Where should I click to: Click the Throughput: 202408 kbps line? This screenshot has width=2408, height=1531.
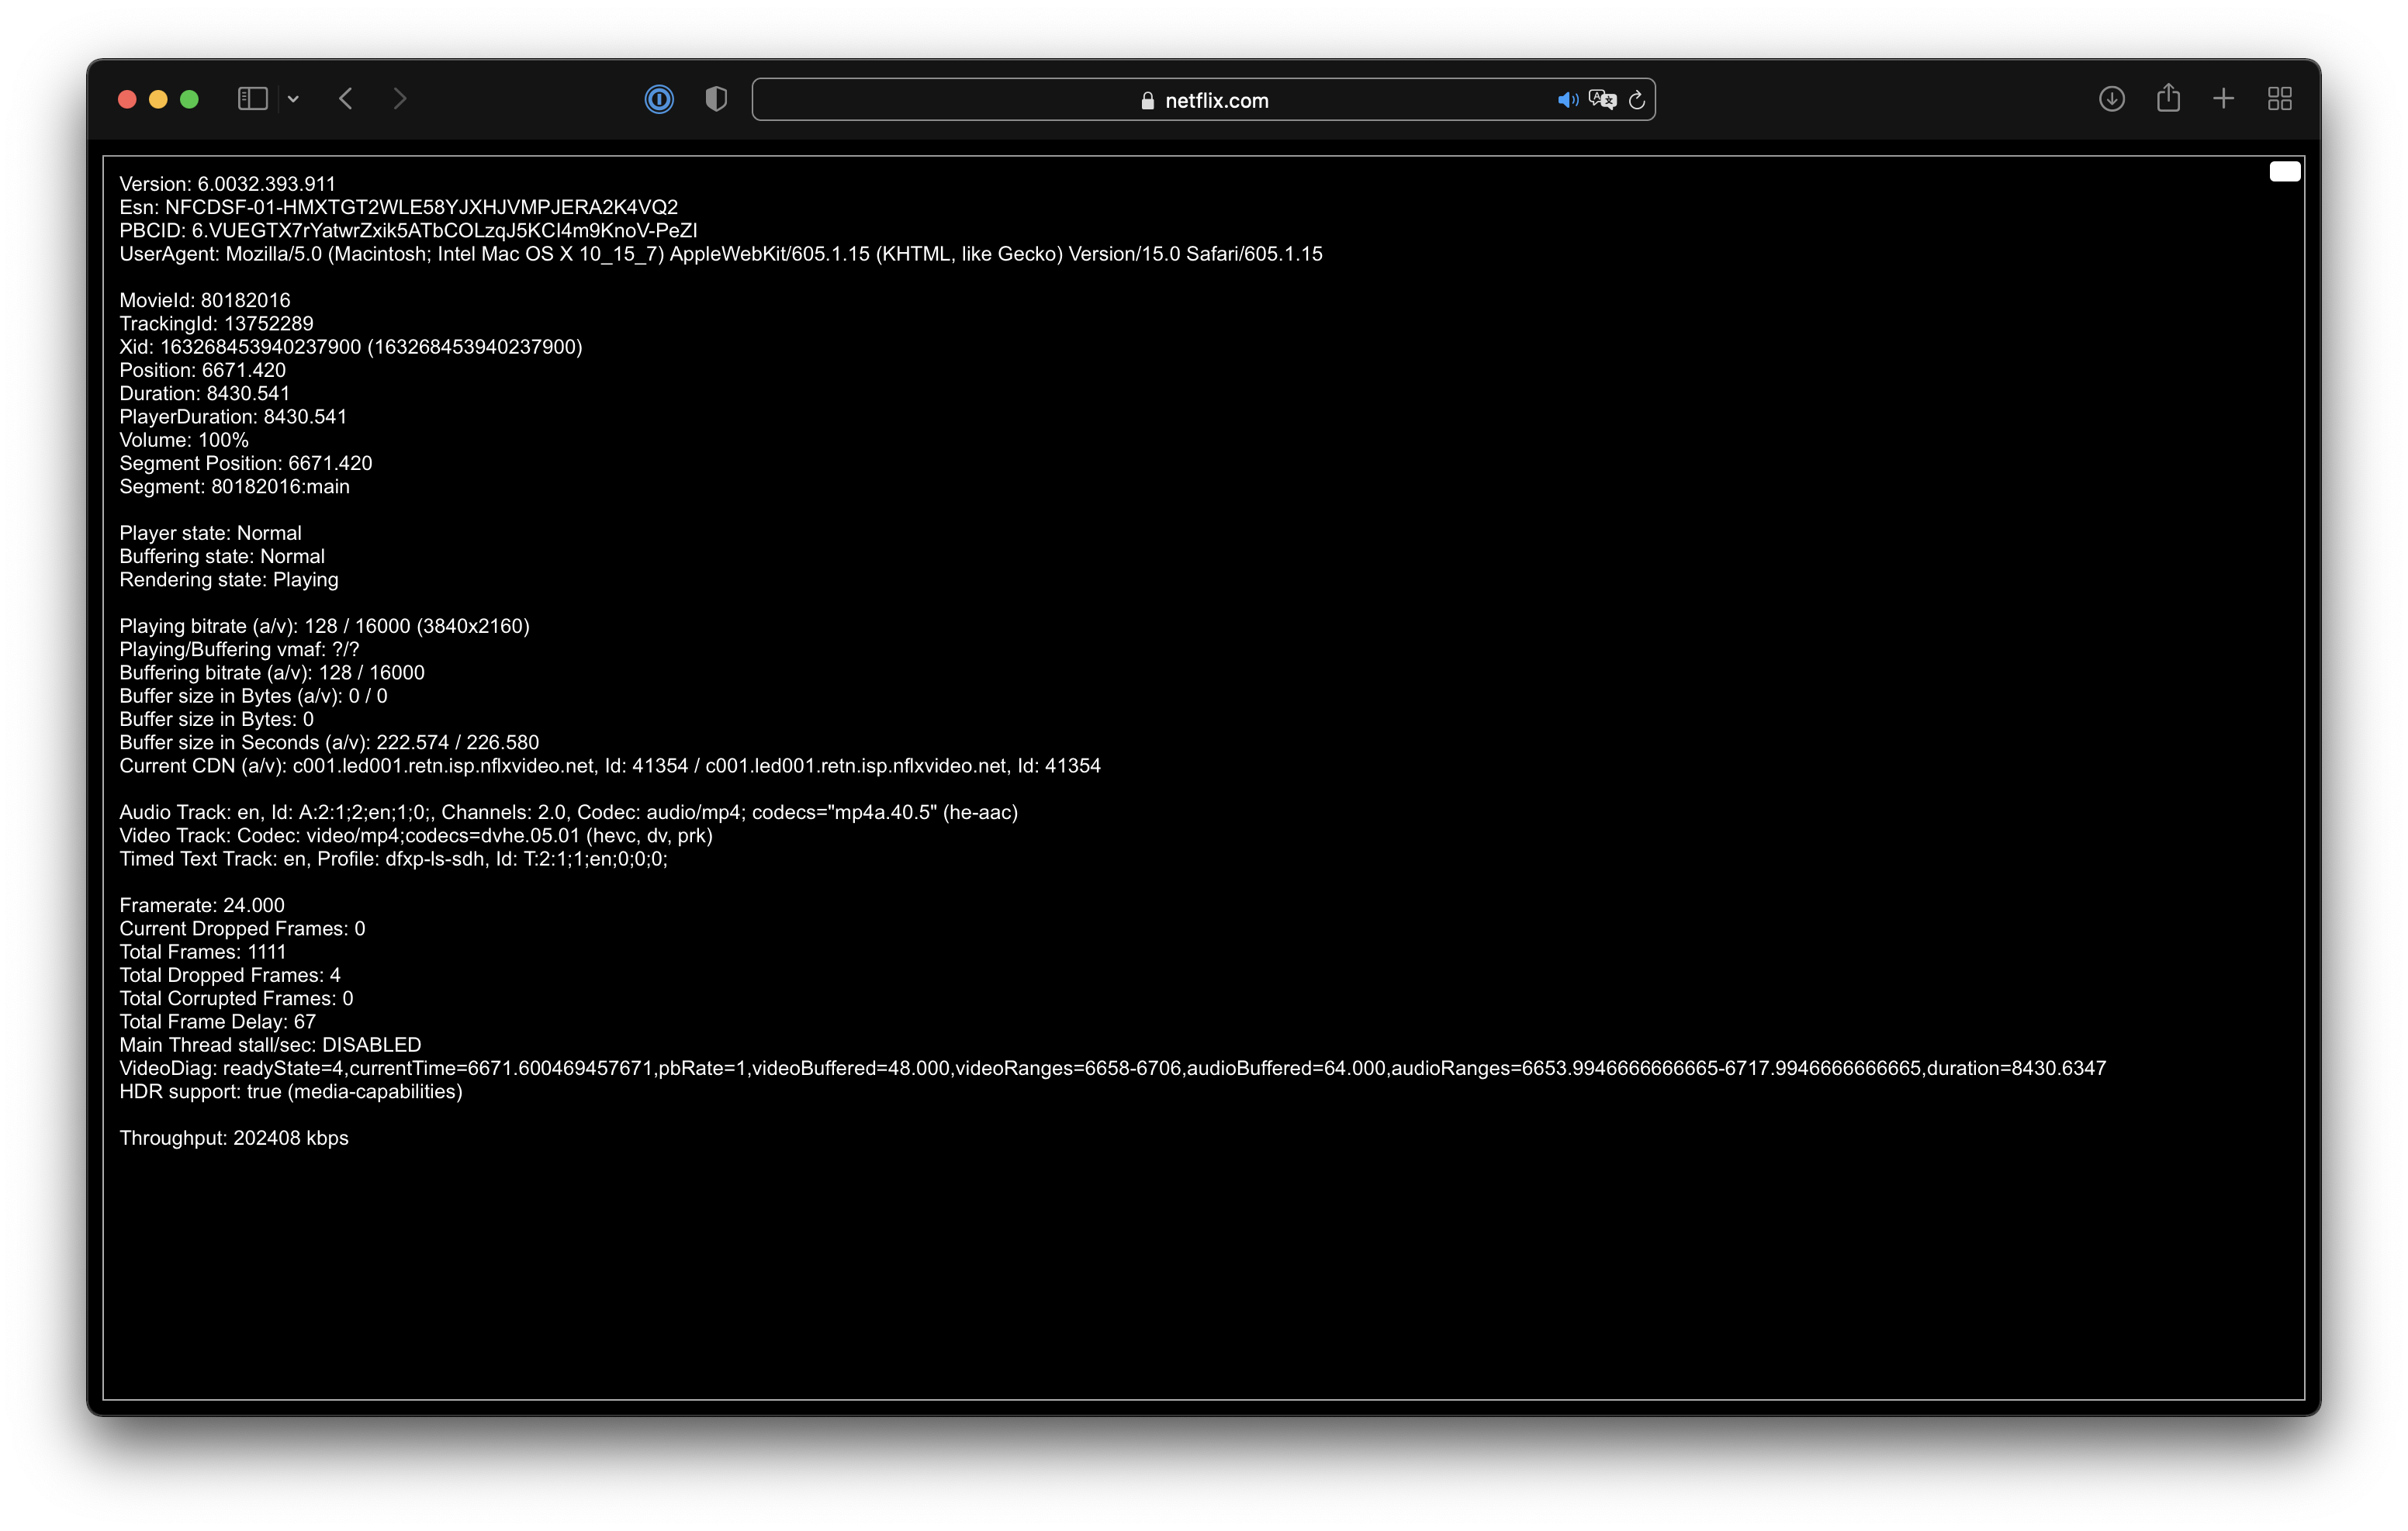(234, 1138)
